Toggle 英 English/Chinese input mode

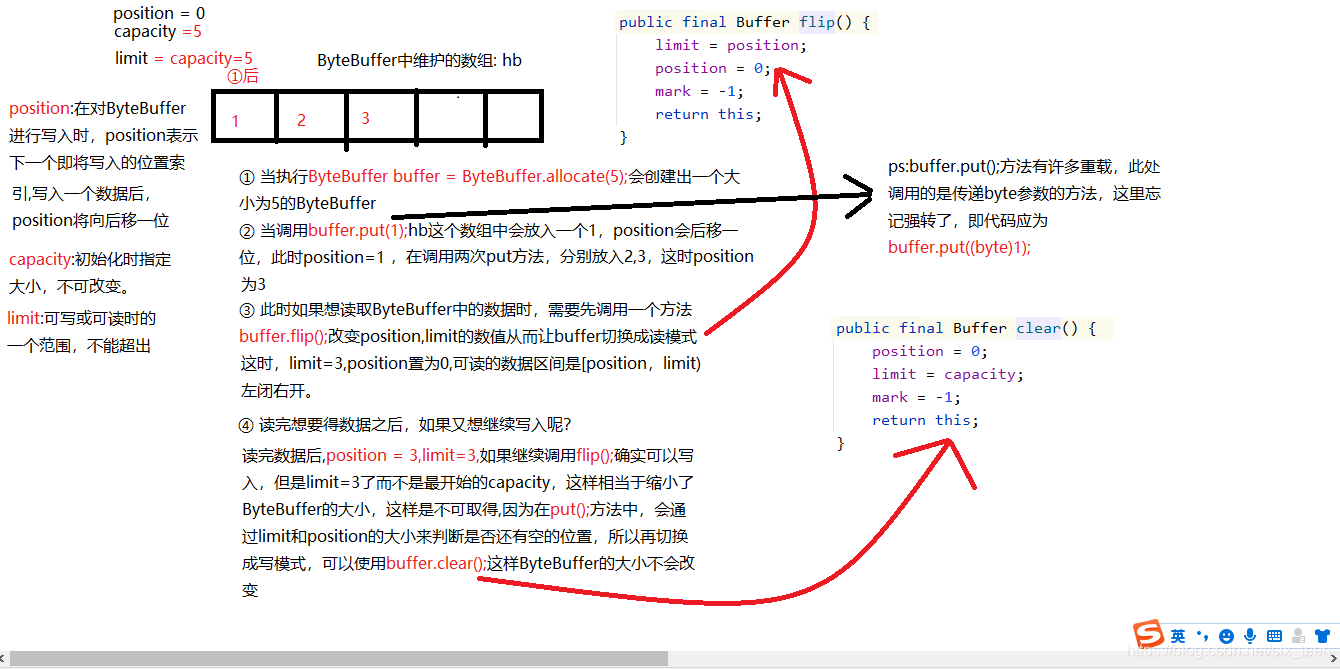(x=1177, y=634)
